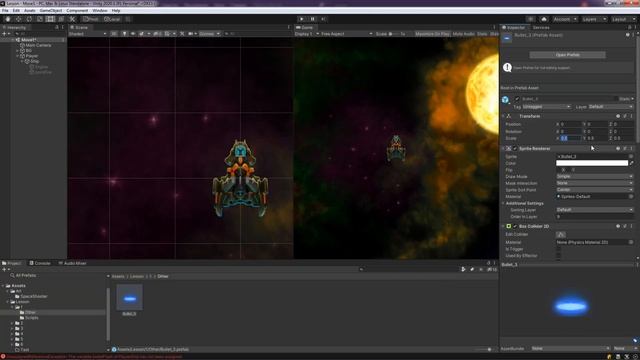The height and width of the screenshot is (360, 640).
Task: Open the Window menu
Action: coord(100,11)
